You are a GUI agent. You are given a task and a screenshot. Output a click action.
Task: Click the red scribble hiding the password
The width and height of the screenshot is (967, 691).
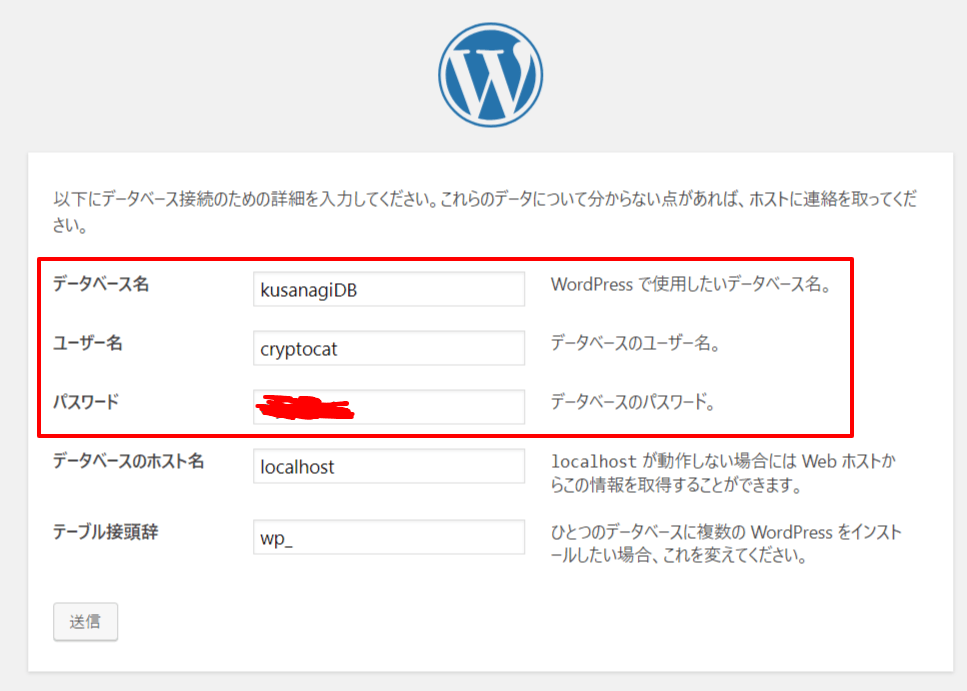coord(305,407)
